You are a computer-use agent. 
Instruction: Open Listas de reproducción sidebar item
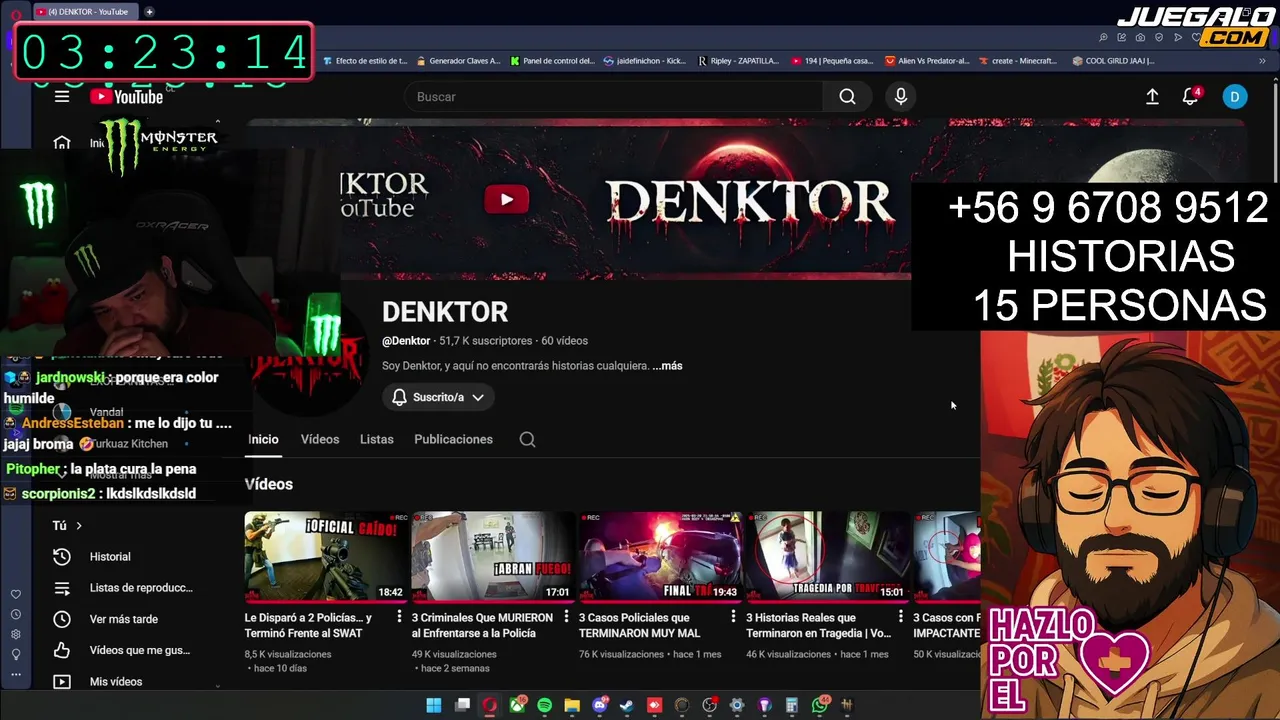[x=124, y=588]
